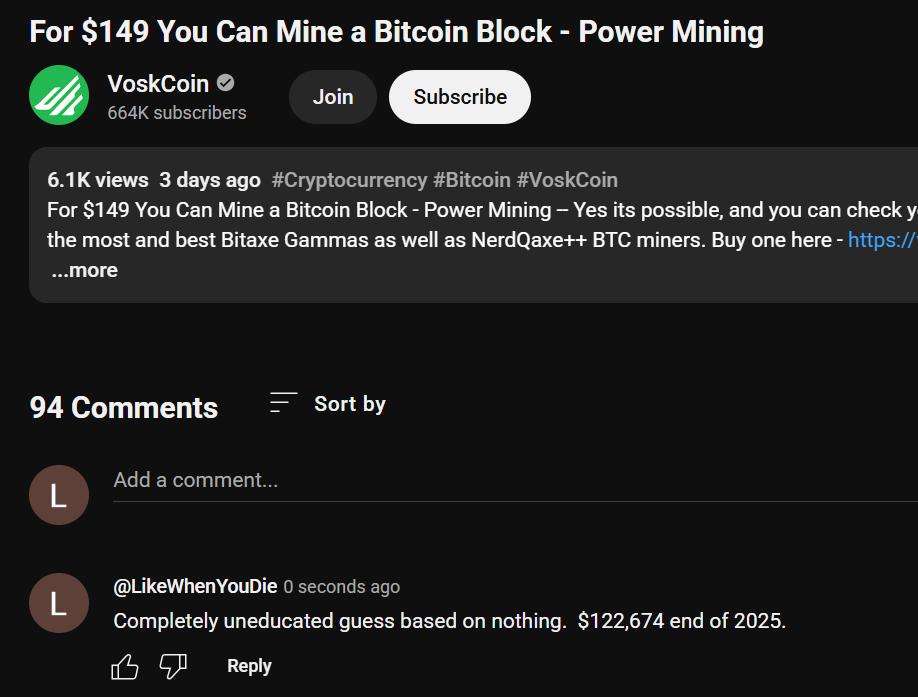This screenshot has height=697, width=918.
Task: Open the commenter's L avatar on the @LikeWhenYouDie comment
Action: pyautogui.click(x=59, y=603)
